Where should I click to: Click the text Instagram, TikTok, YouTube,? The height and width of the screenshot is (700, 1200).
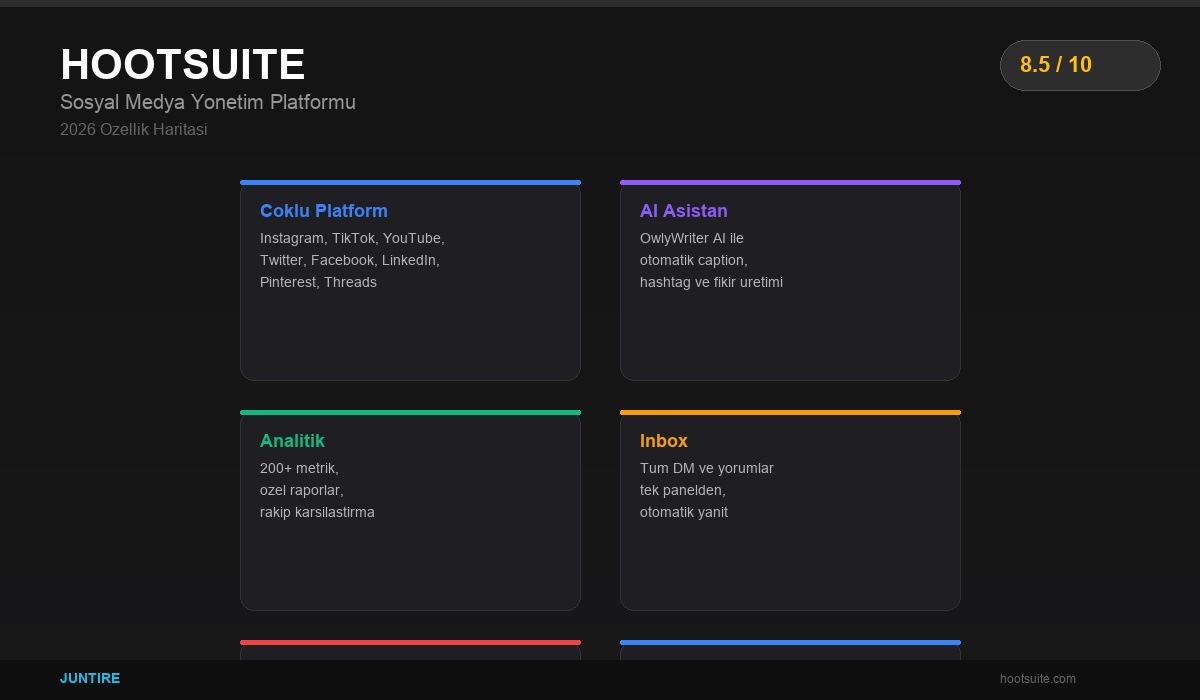[x=352, y=238]
